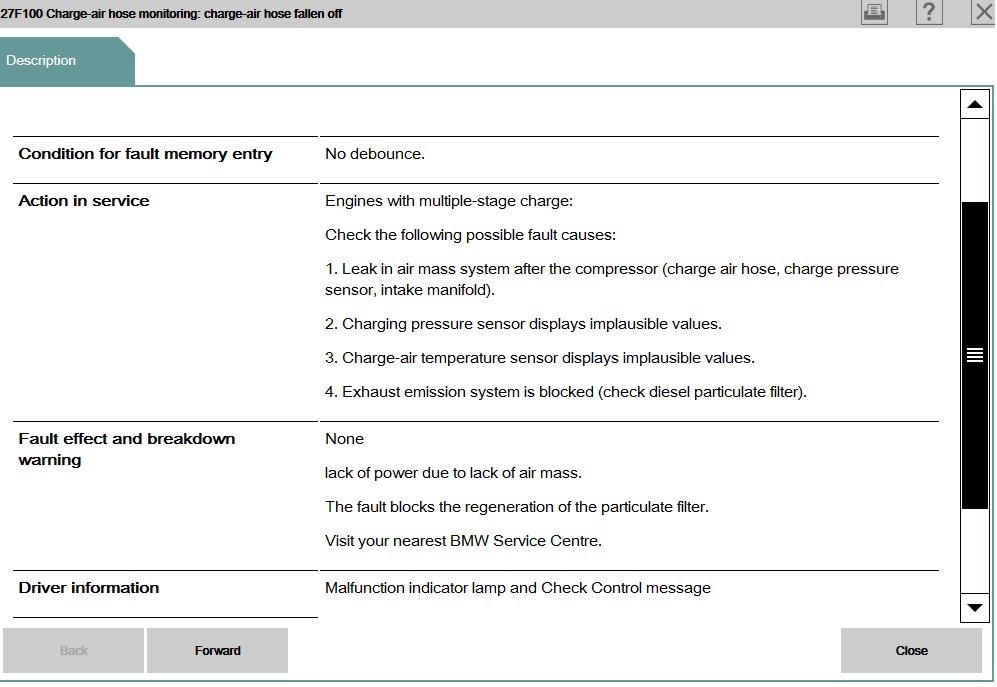The height and width of the screenshot is (687, 997).
Task: Click the 27F100 fault title text
Action: [171, 14]
